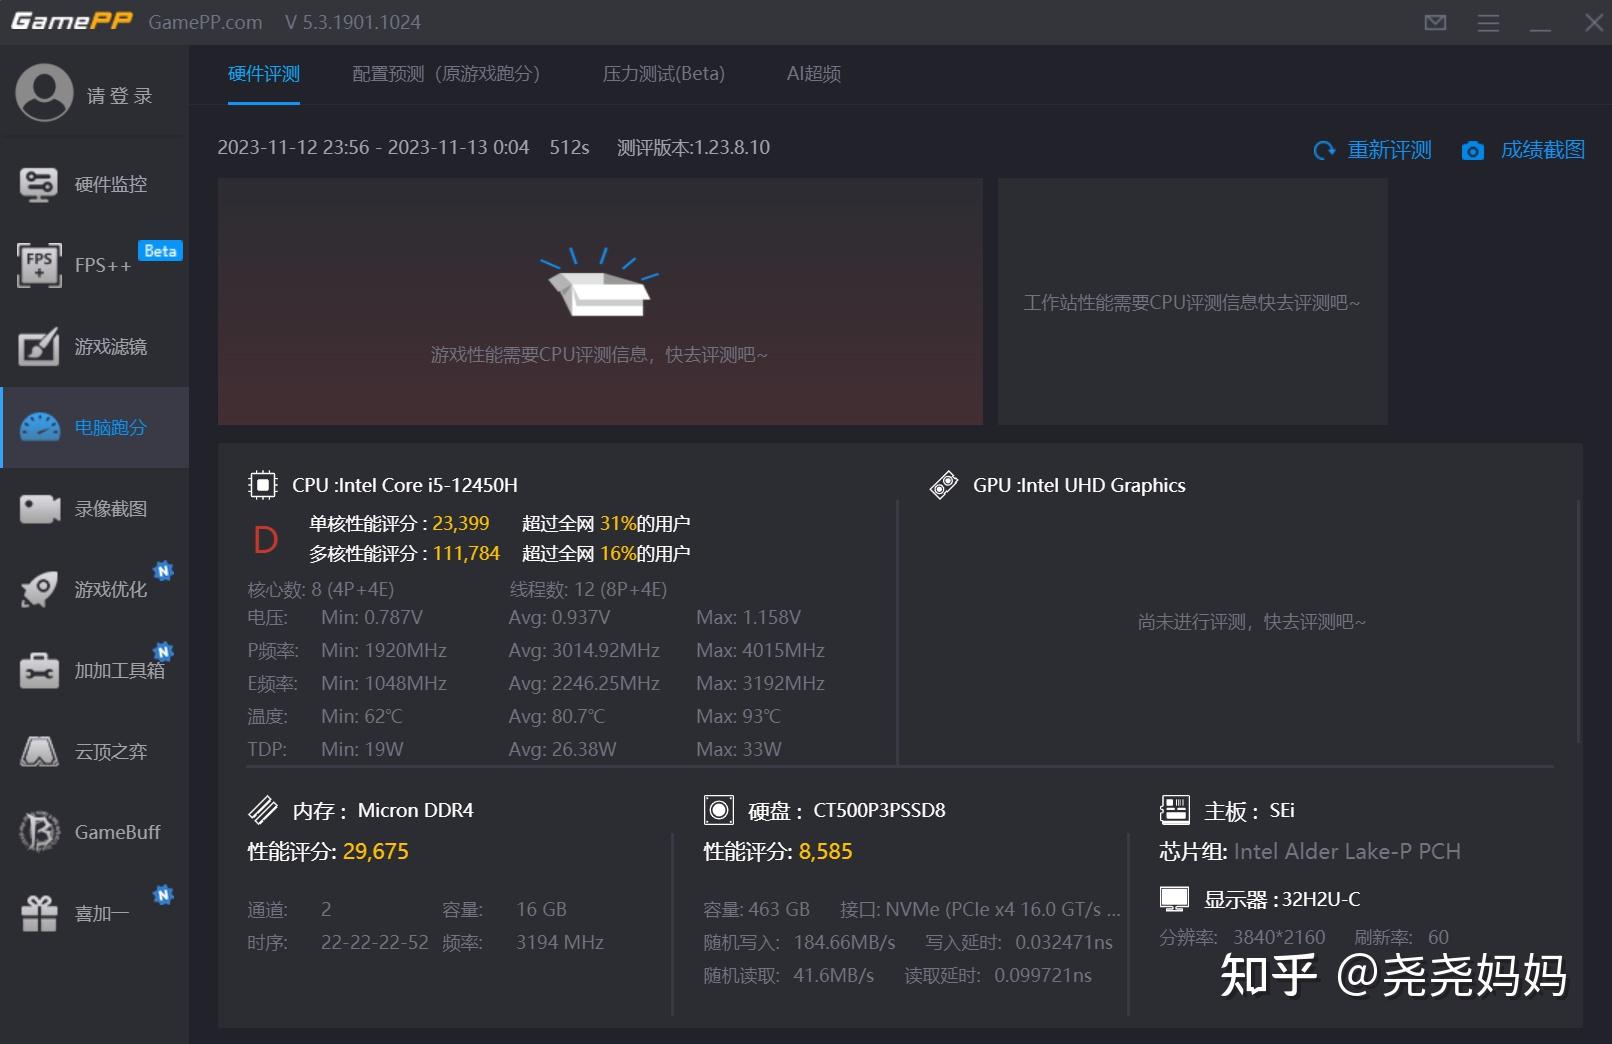The width and height of the screenshot is (1612, 1044).
Task: Click the CT500P3PSSD8 disk name
Action: [879, 810]
